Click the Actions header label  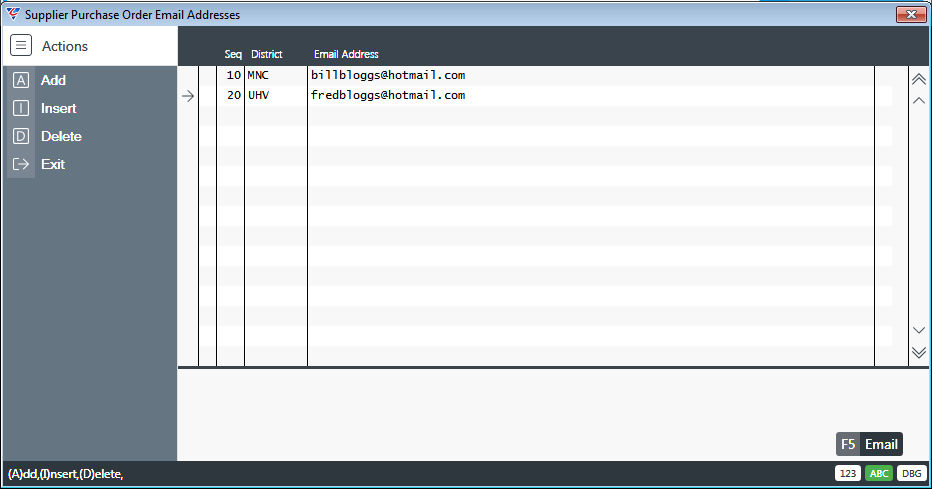click(65, 46)
